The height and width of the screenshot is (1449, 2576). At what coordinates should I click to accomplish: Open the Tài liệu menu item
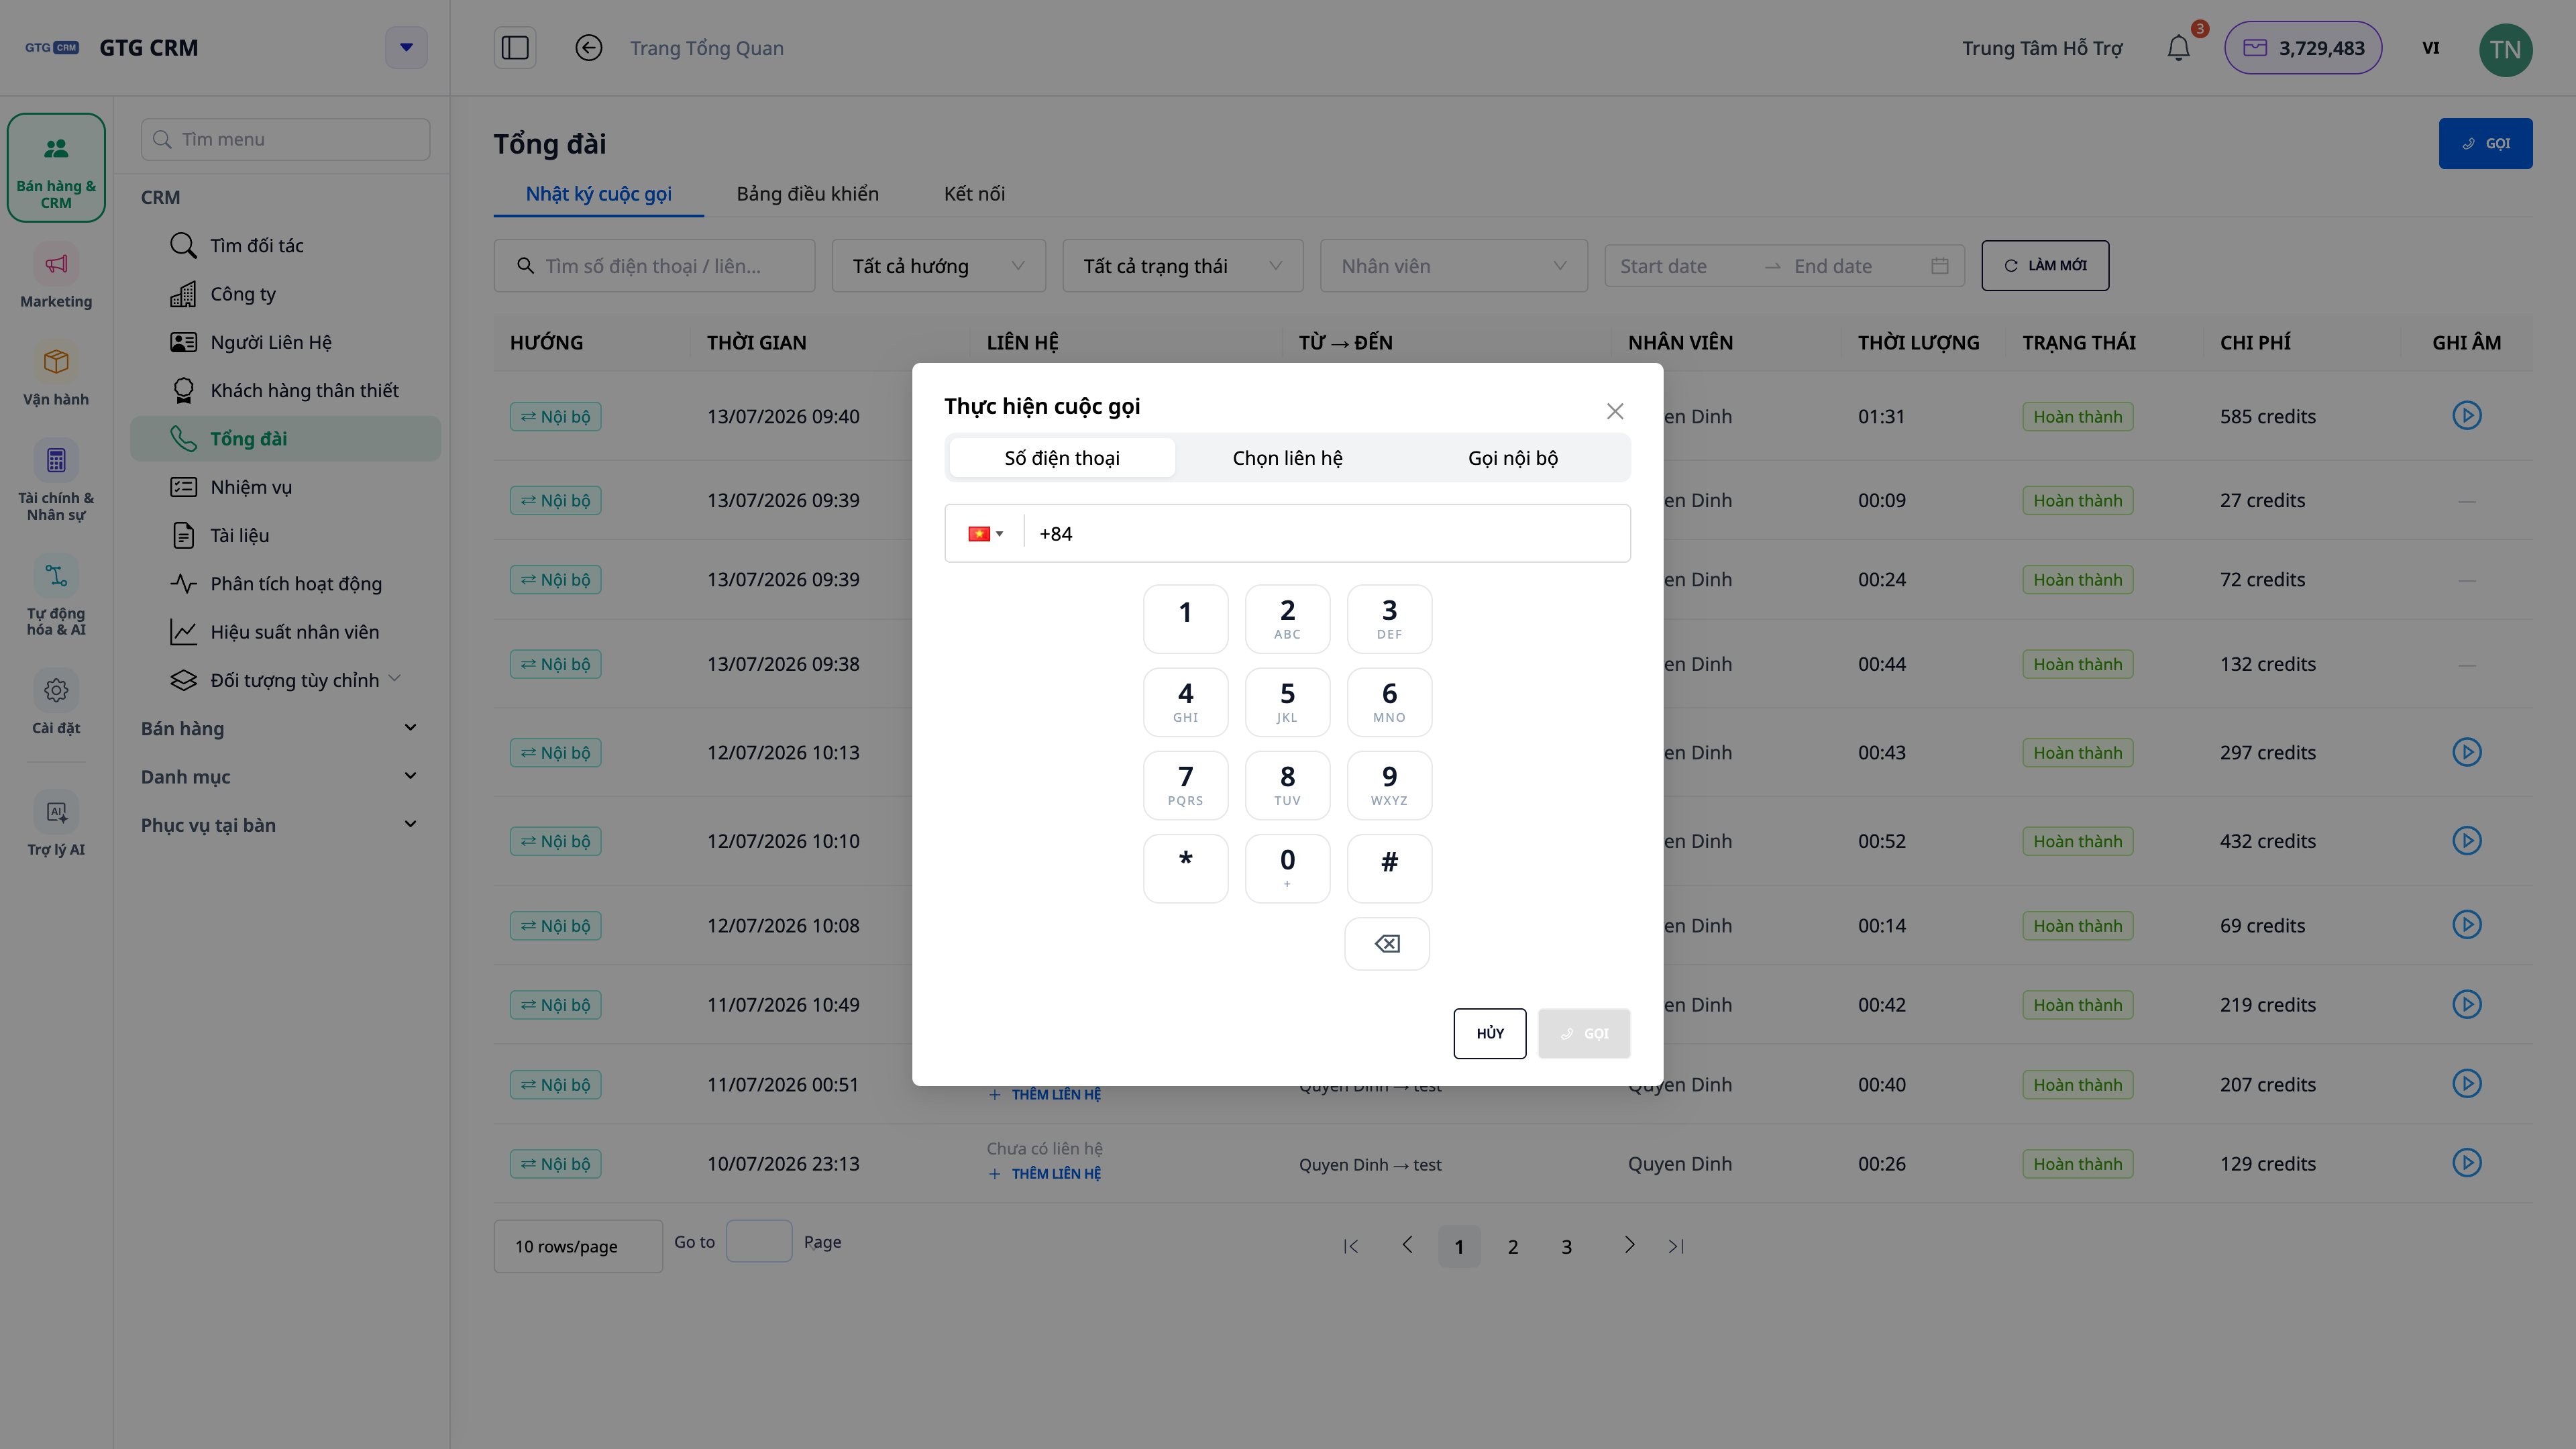286,535
